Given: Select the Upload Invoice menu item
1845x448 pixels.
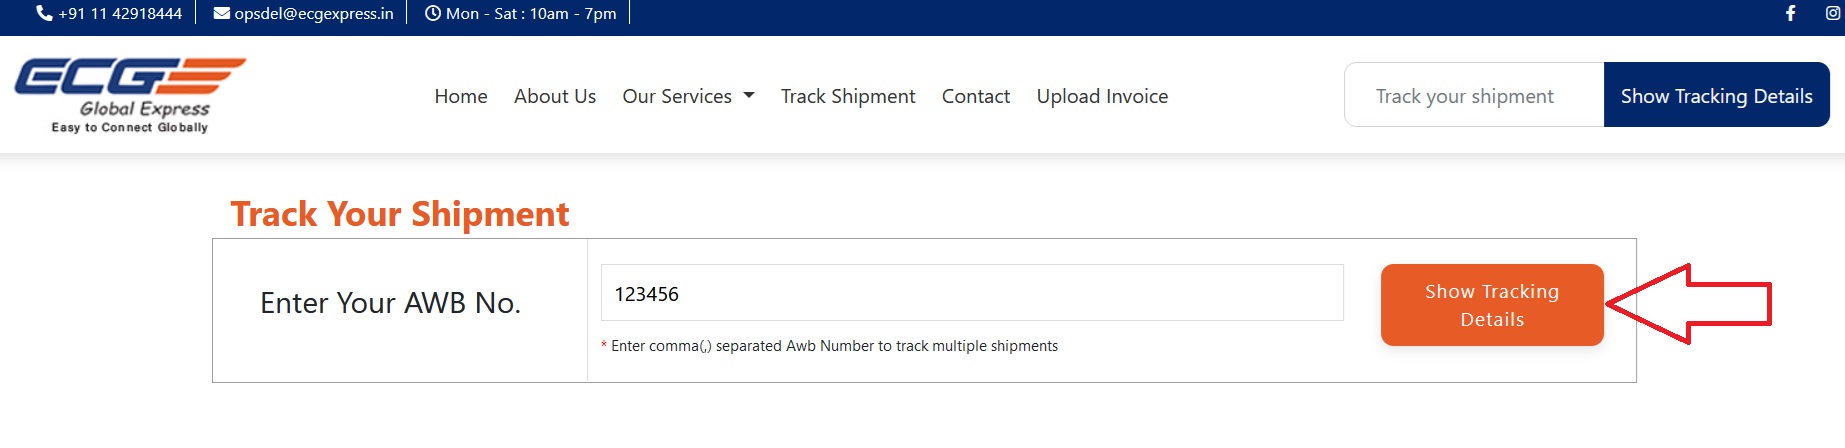Looking at the screenshot, I should click(1102, 96).
